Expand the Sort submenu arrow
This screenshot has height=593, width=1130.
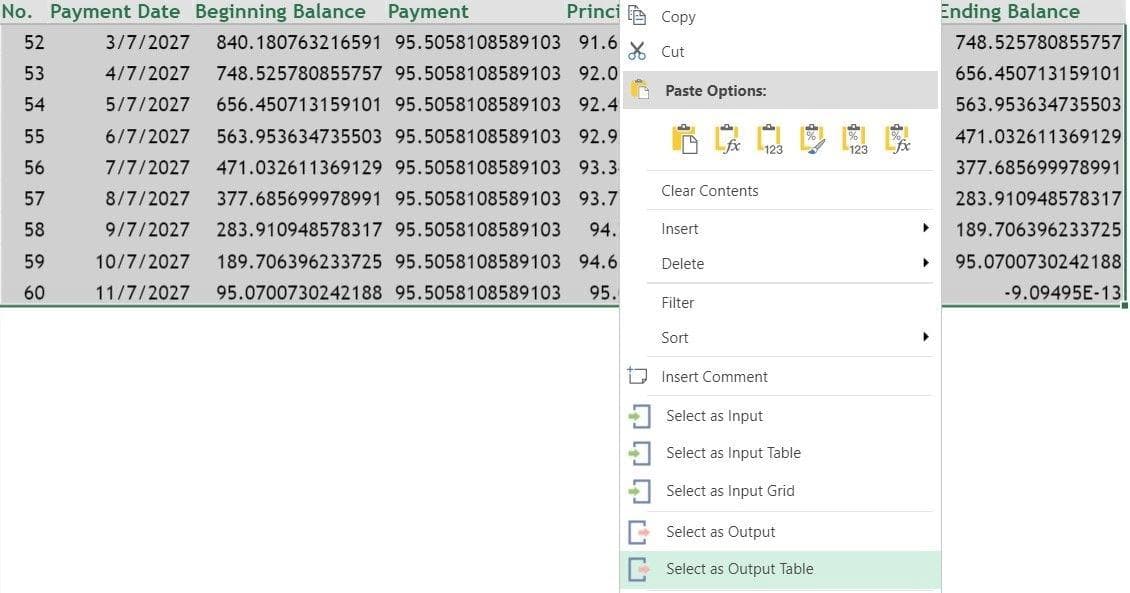coord(928,337)
